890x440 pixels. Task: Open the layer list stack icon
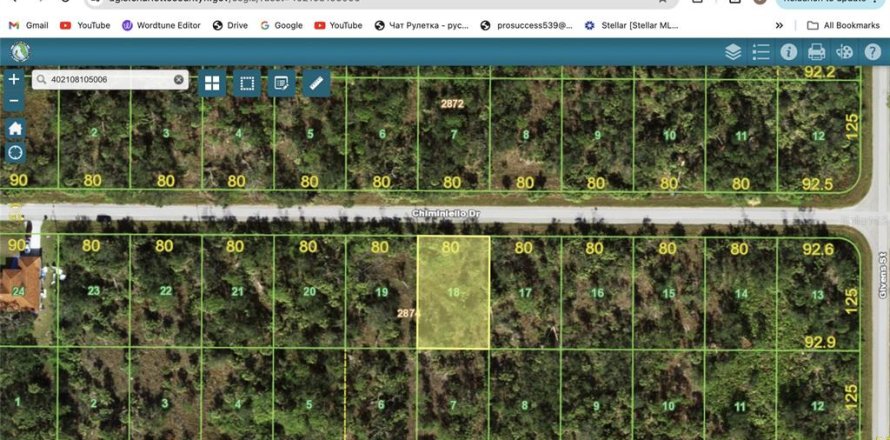pos(733,52)
